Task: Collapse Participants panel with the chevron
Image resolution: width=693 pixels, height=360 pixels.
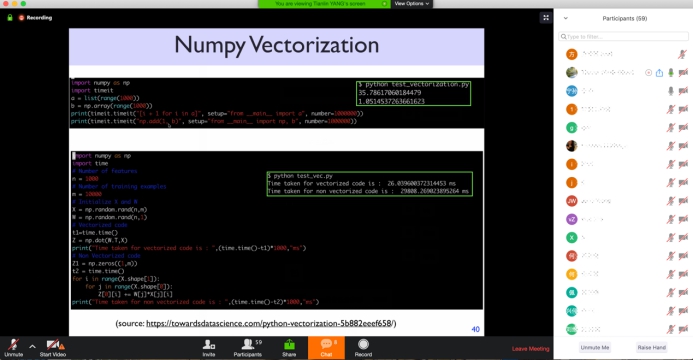Action: click(566, 18)
